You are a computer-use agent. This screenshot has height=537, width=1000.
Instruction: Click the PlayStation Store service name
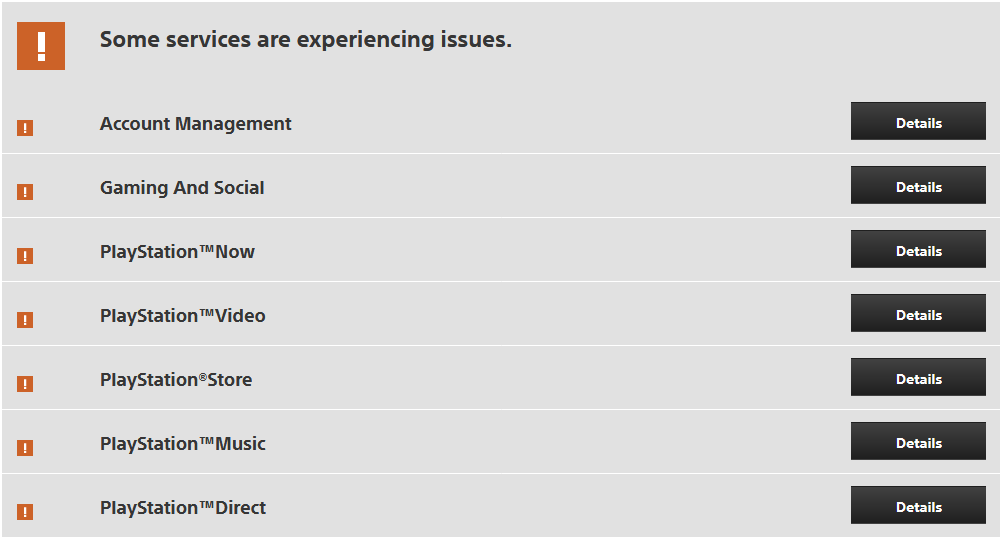coord(176,380)
